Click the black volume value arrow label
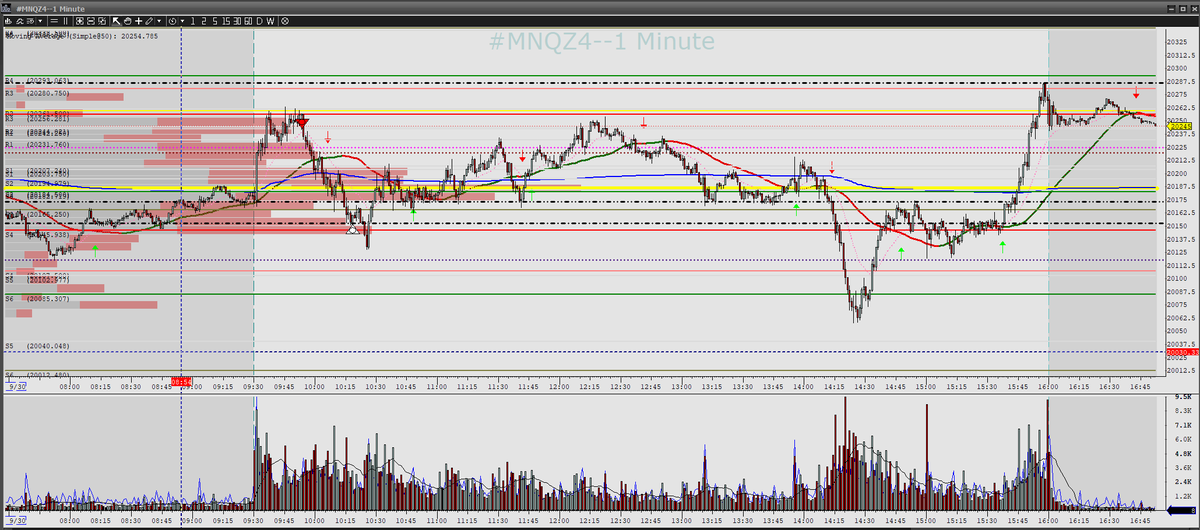 click(x=1182, y=509)
